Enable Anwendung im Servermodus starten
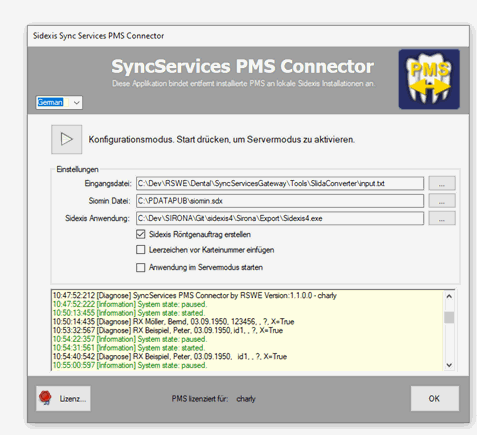The height and width of the screenshot is (435, 477). coord(141,267)
